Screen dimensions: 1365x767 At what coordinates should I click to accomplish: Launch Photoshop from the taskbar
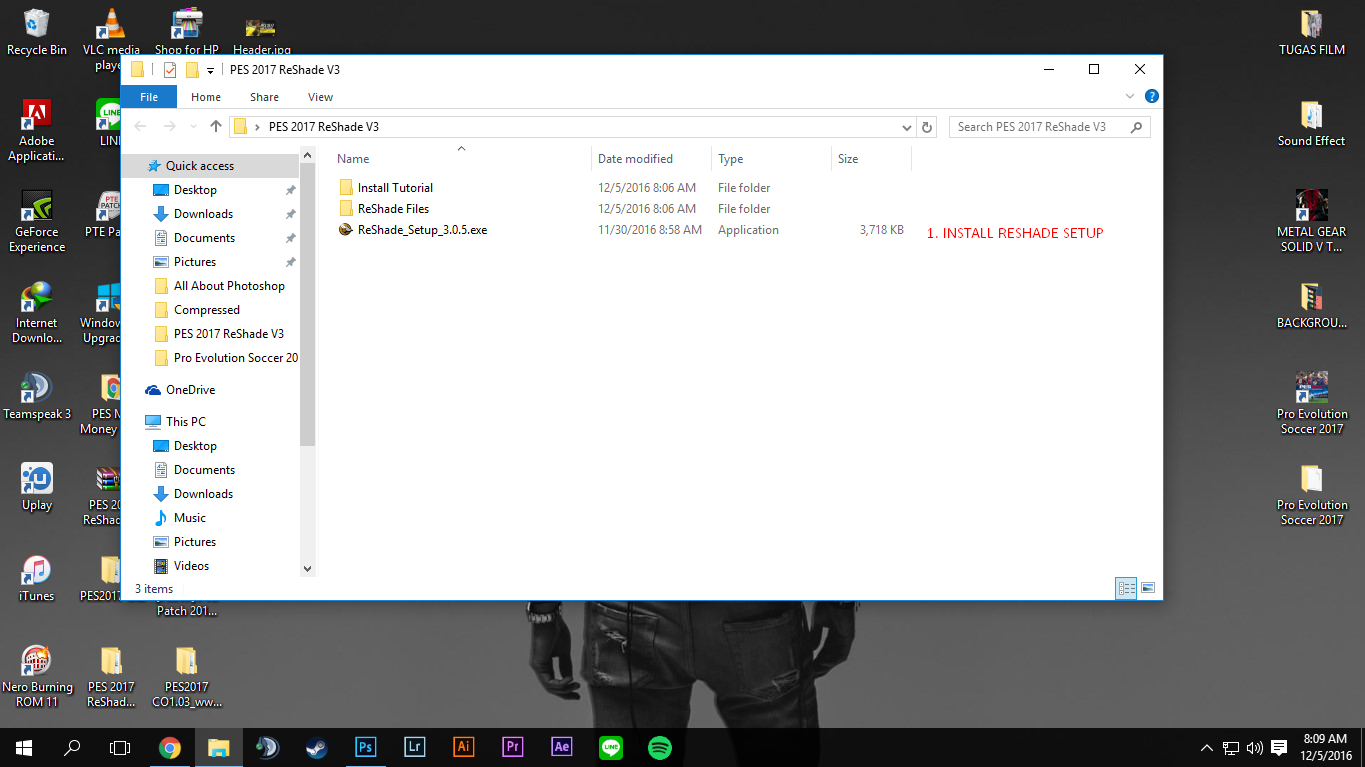365,747
